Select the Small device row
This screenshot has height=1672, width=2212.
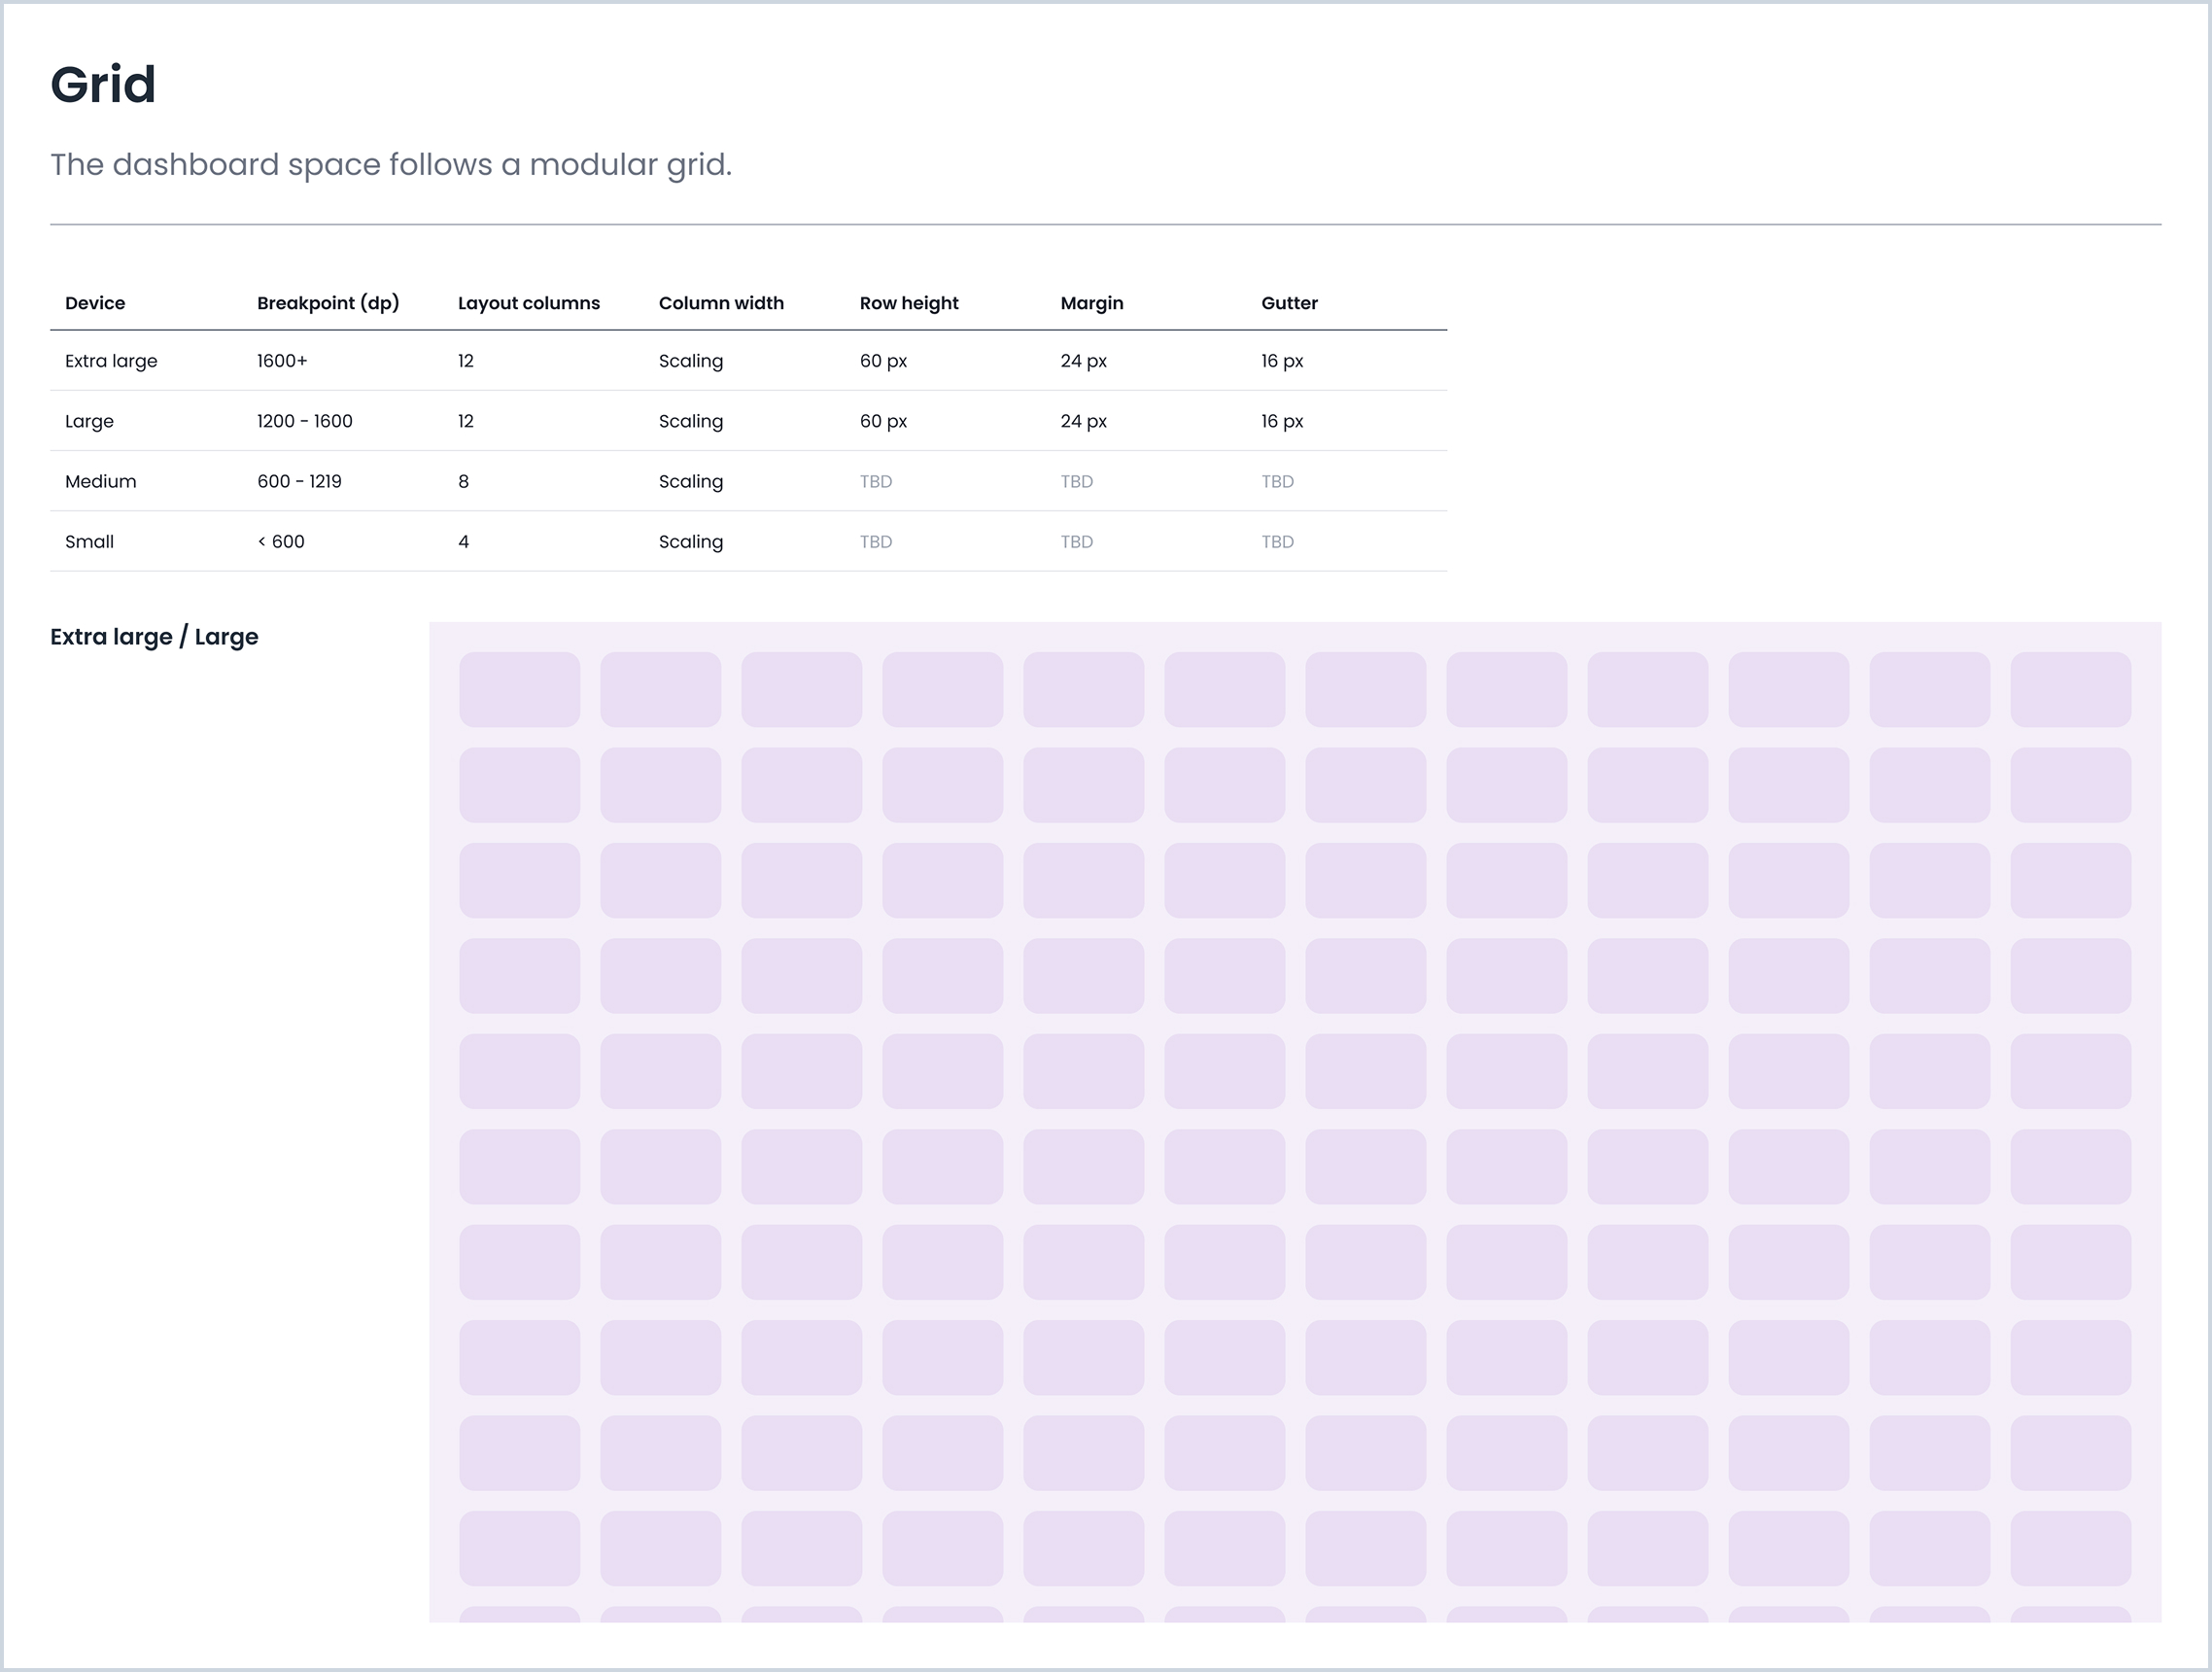pyautogui.click(x=89, y=541)
